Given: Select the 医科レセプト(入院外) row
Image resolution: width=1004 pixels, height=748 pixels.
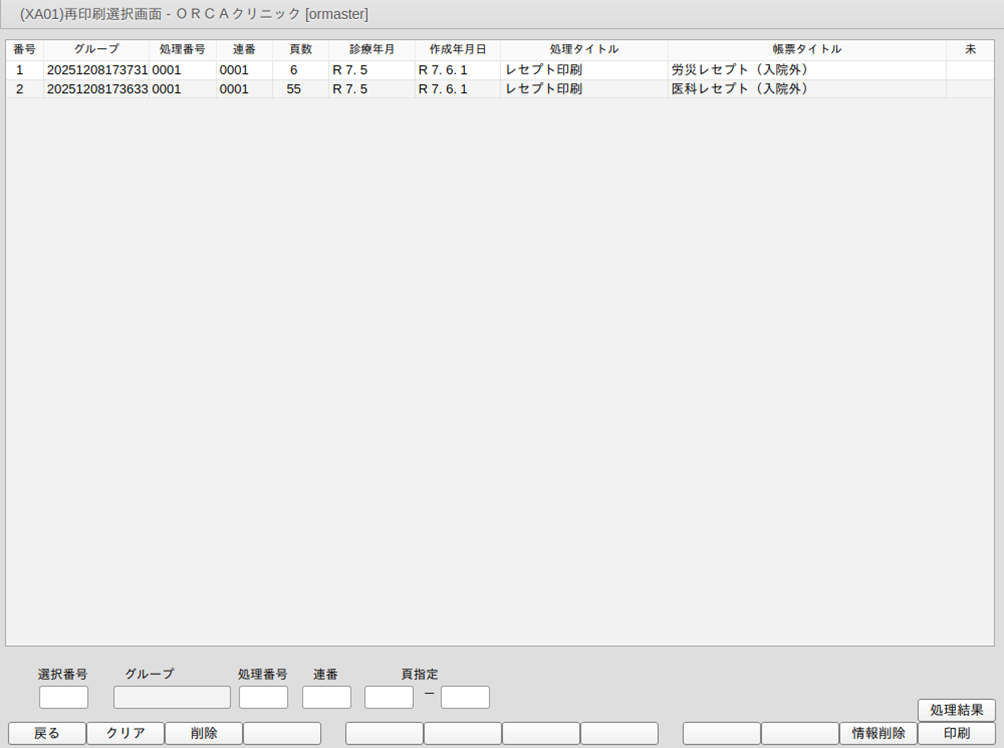Looking at the screenshot, I should click(739, 89).
